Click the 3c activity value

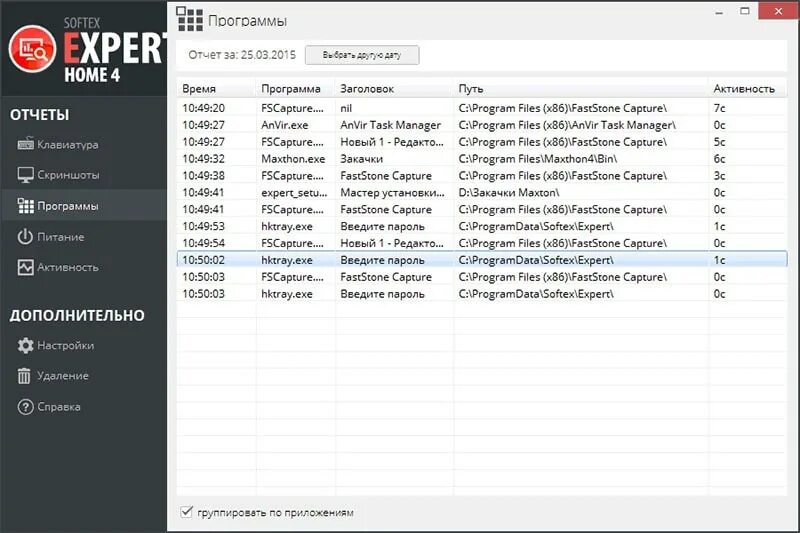coord(719,175)
